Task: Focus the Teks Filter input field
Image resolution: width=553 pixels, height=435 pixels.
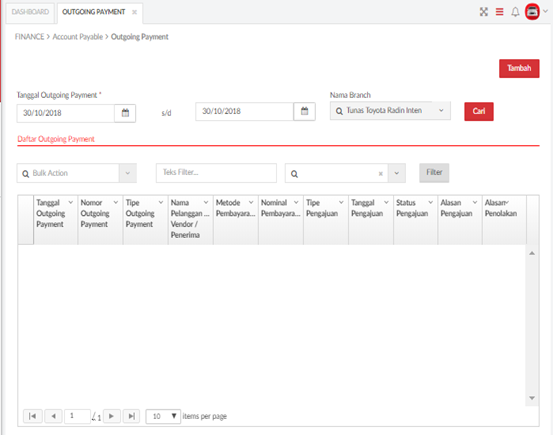Action: click(x=216, y=173)
